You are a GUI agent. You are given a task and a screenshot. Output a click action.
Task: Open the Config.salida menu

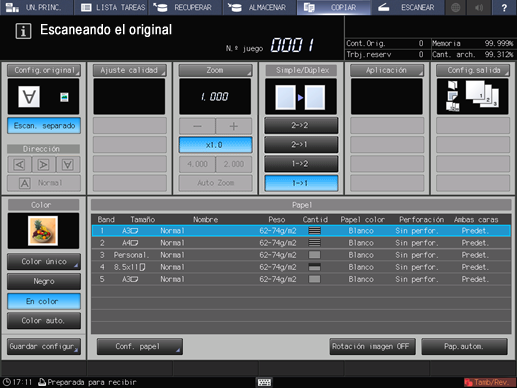[473, 70]
